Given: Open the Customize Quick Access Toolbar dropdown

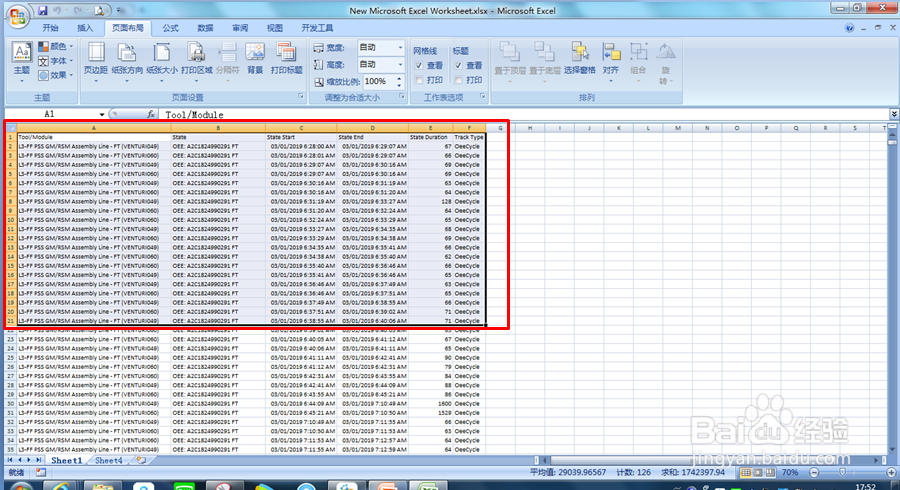Looking at the screenshot, I should coord(119,10).
